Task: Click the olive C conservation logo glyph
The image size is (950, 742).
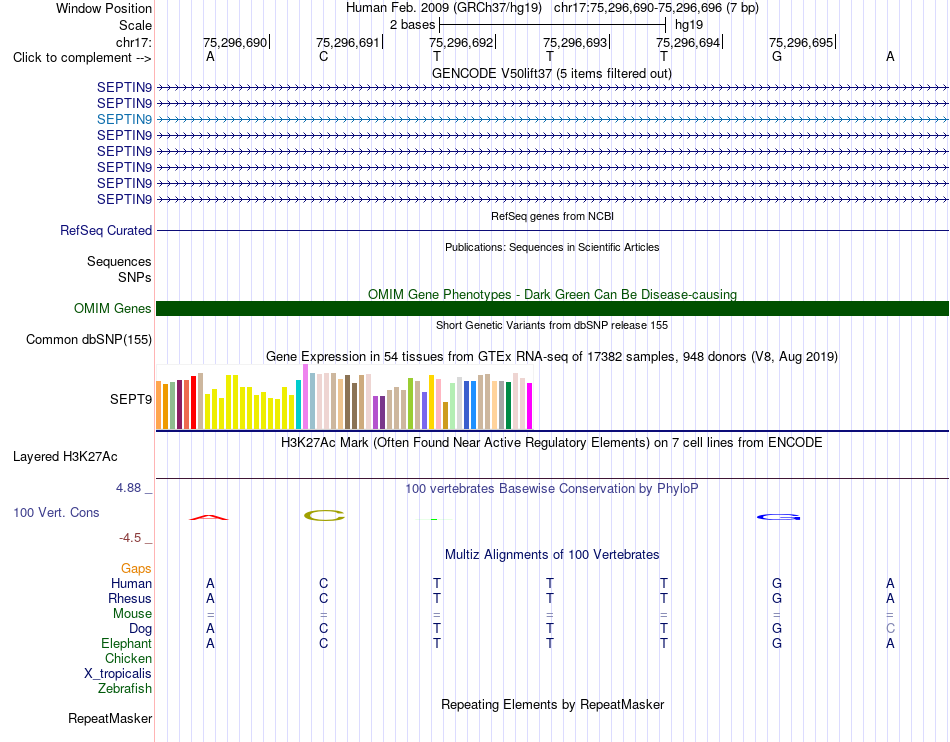Action: point(324,515)
